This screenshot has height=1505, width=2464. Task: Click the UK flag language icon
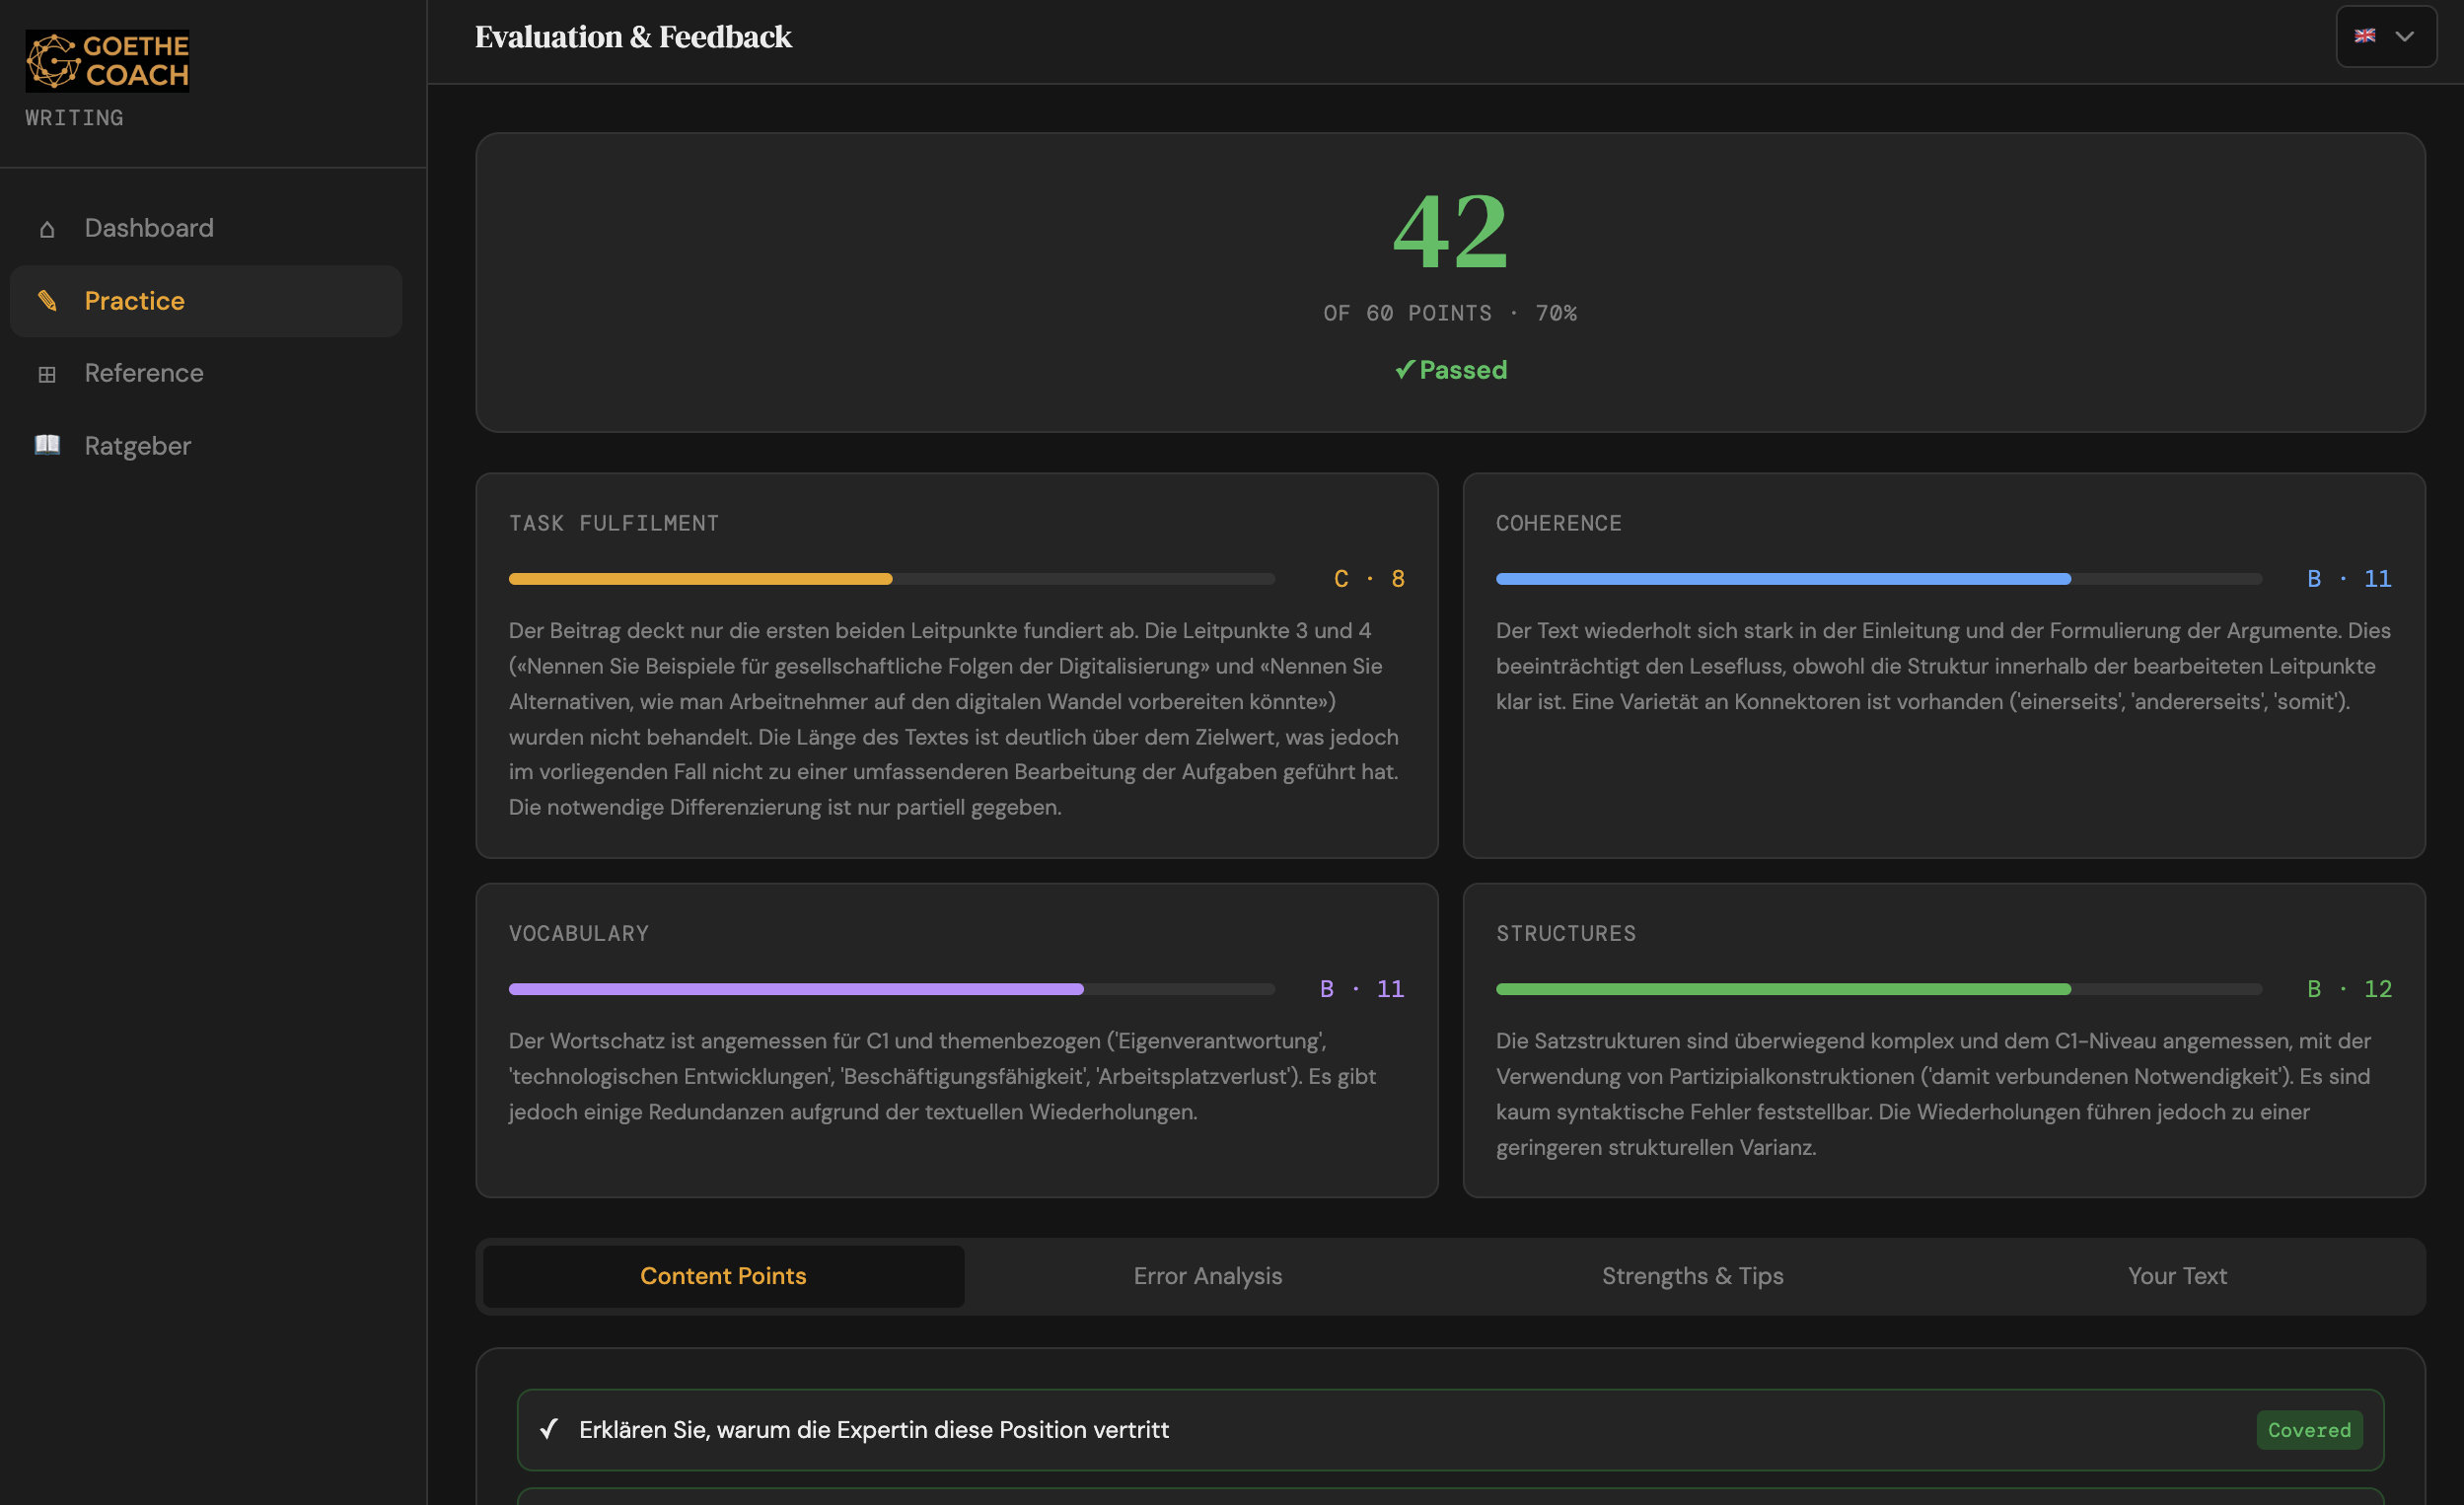[2364, 36]
